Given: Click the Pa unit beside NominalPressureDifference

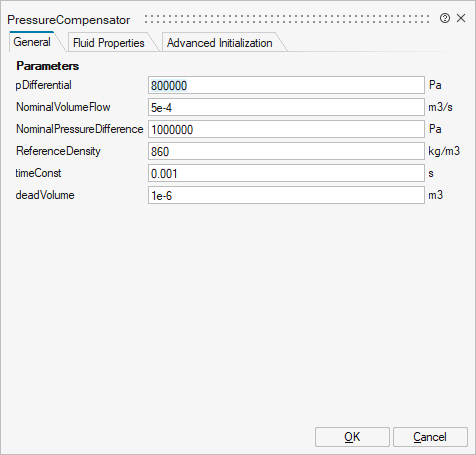Looking at the screenshot, I should tap(435, 129).
